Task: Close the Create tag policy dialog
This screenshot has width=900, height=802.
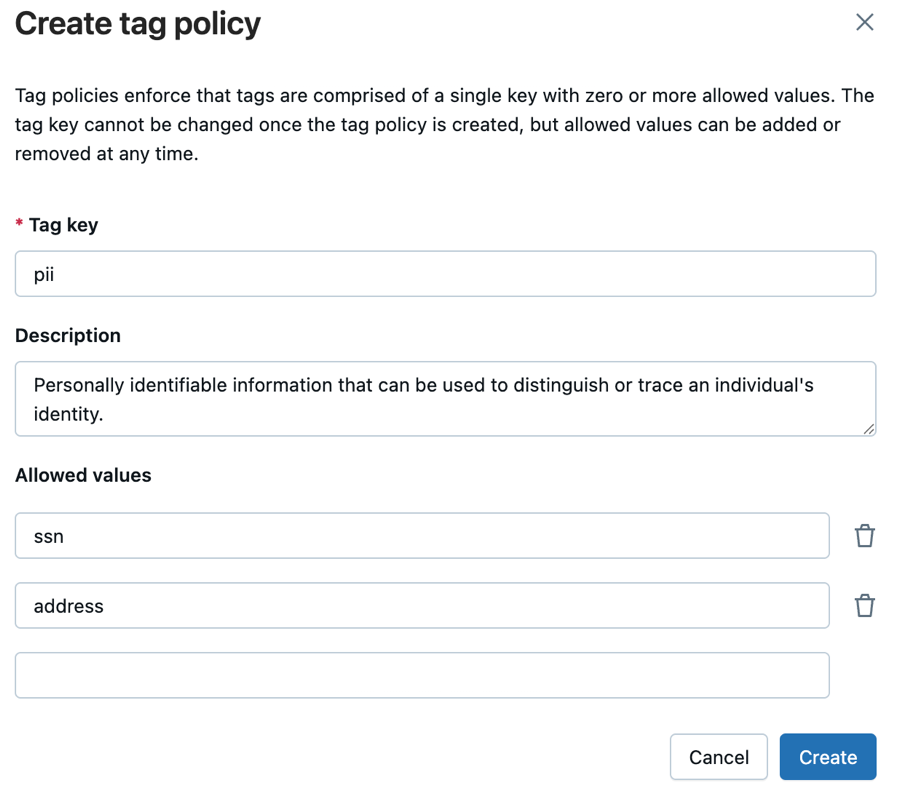Action: coord(864,22)
